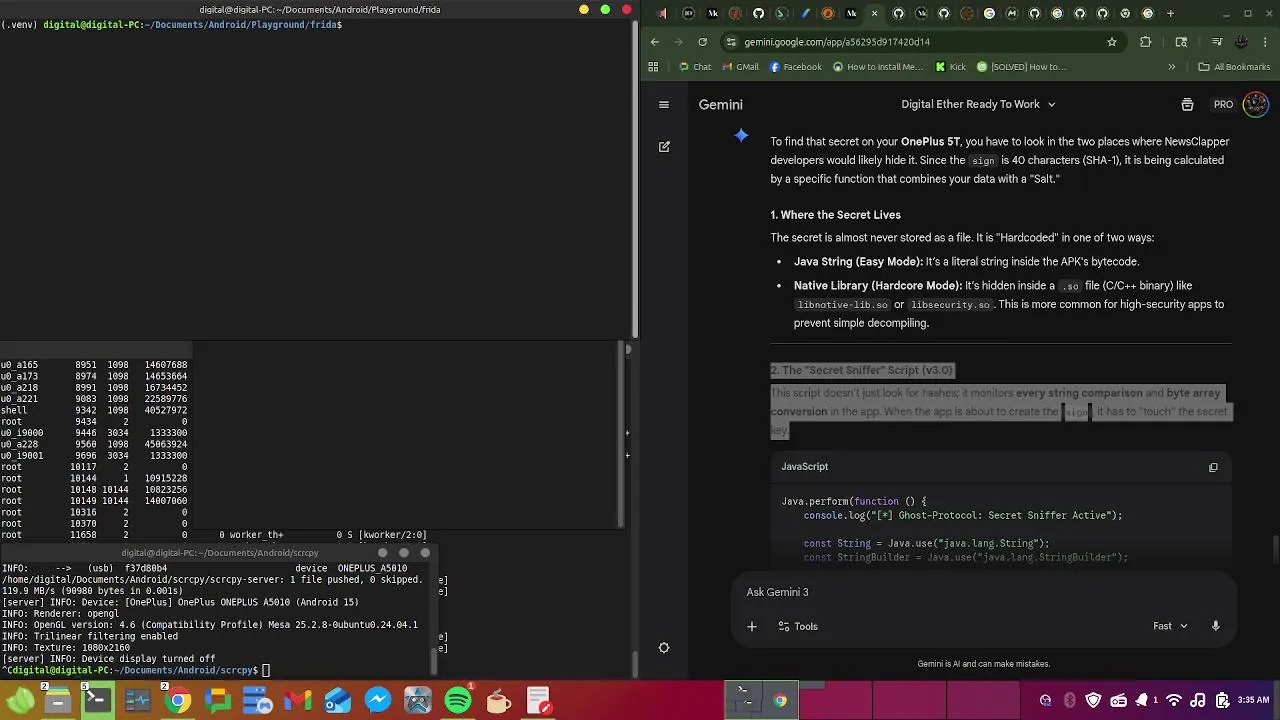
Task: Click the PRO badge in Gemini header
Action: coord(1223,104)
